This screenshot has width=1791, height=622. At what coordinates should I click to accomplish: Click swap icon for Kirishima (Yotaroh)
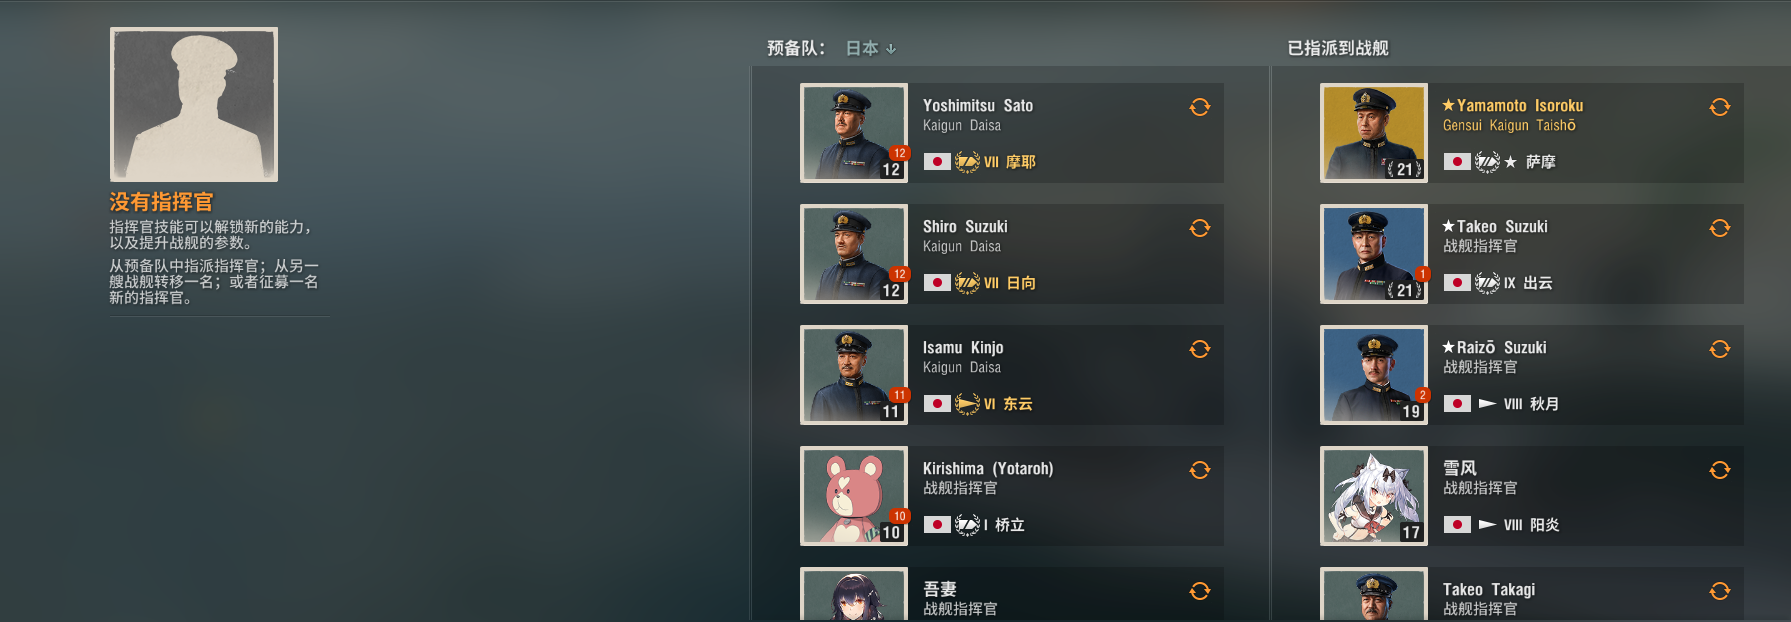click(1200, 470)
